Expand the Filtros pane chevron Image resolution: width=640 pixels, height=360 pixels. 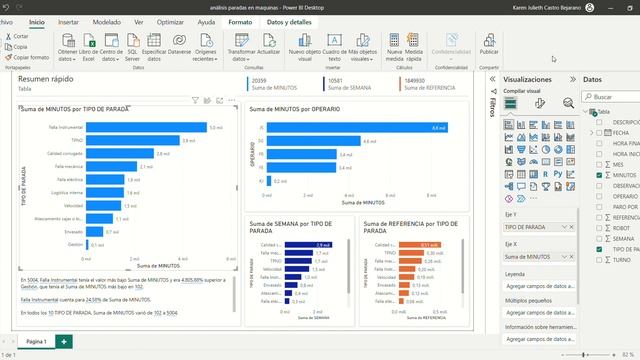click(x=493, y=79)
